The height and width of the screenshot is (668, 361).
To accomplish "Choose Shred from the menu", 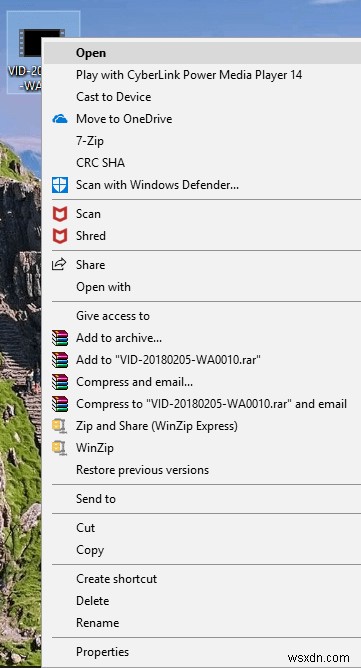I will [202, 236].
